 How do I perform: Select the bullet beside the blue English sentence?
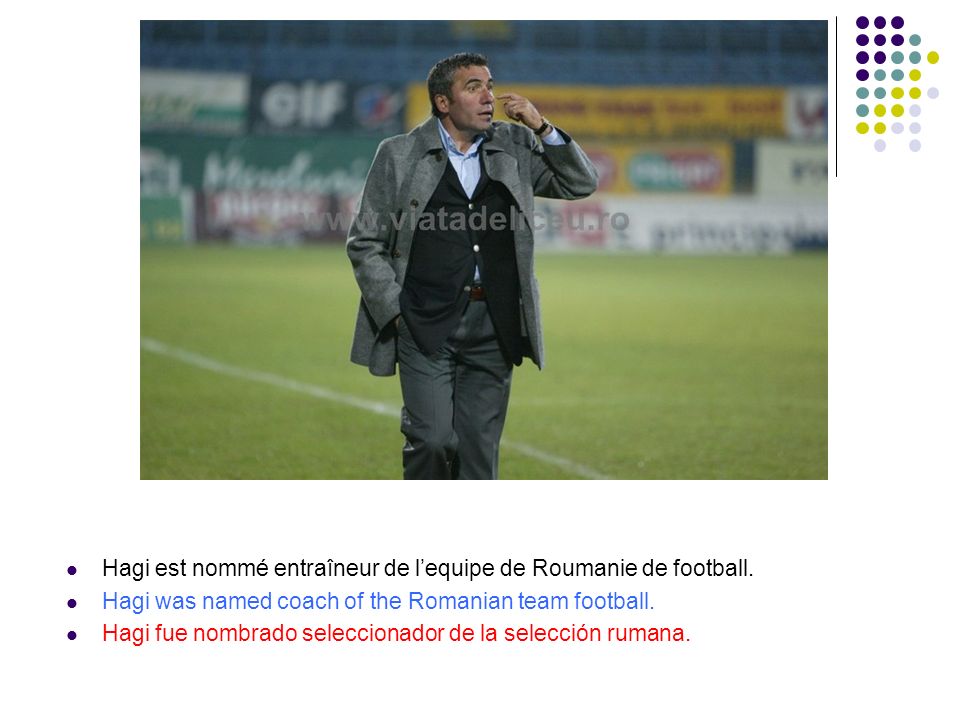click(x=72, y=603)
